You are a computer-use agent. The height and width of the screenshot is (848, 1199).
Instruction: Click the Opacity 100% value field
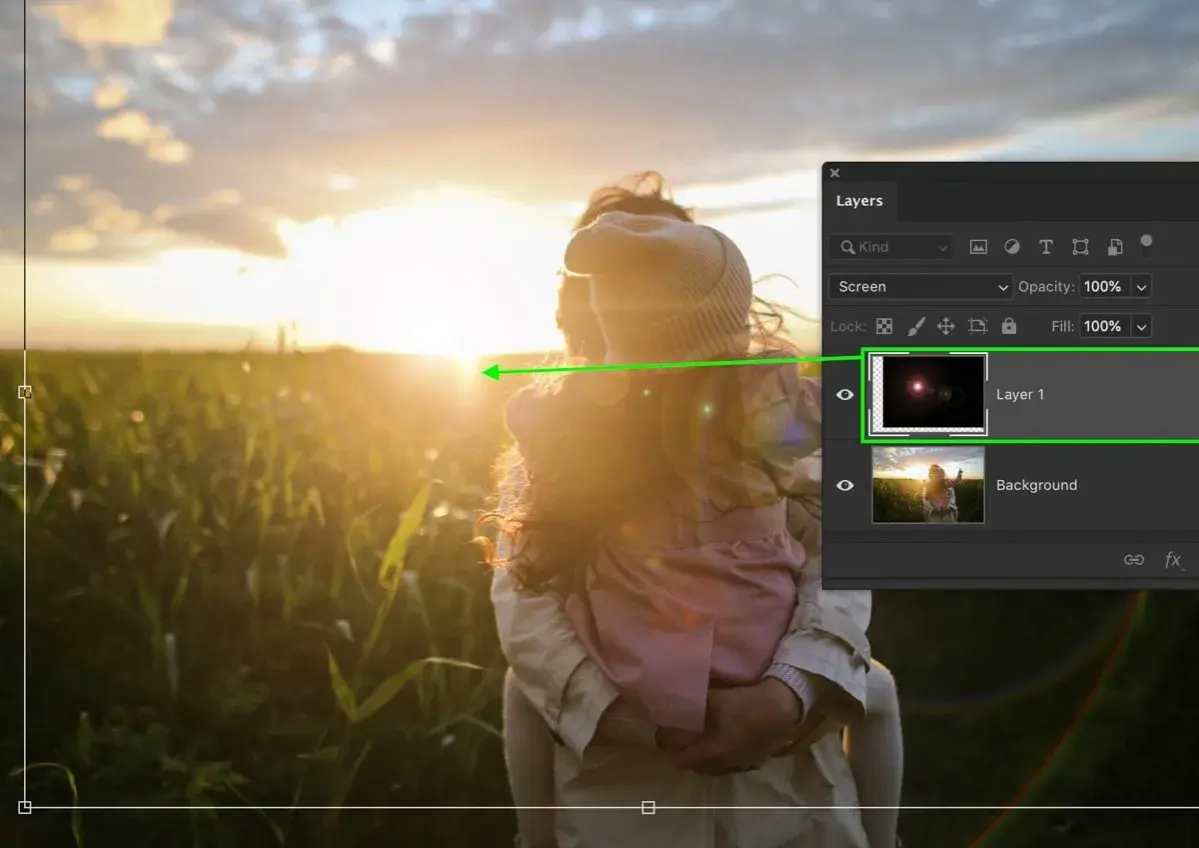tap(1104, 287)
